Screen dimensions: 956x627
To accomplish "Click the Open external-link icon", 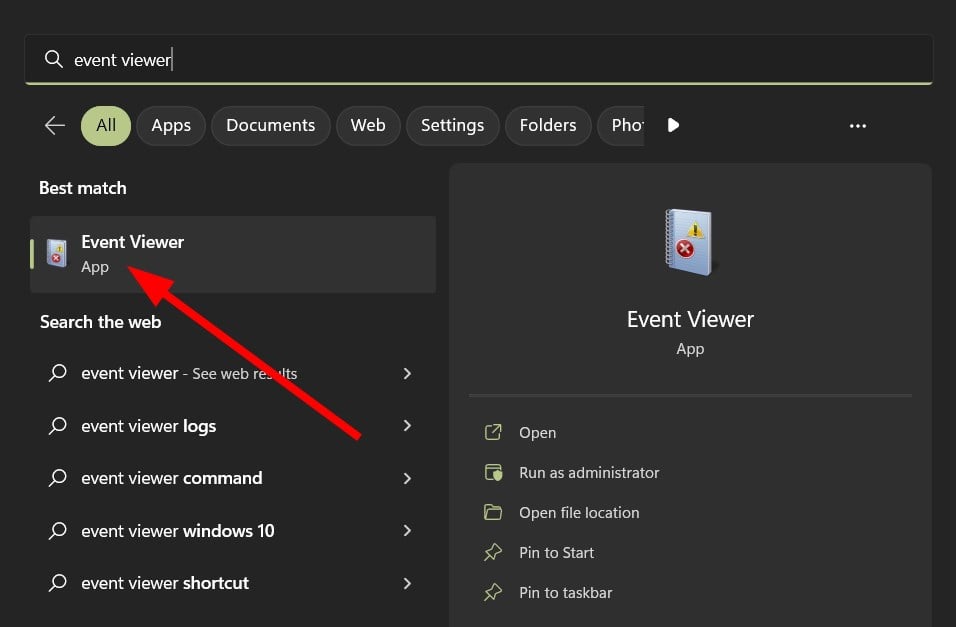I will pos(493,432).
